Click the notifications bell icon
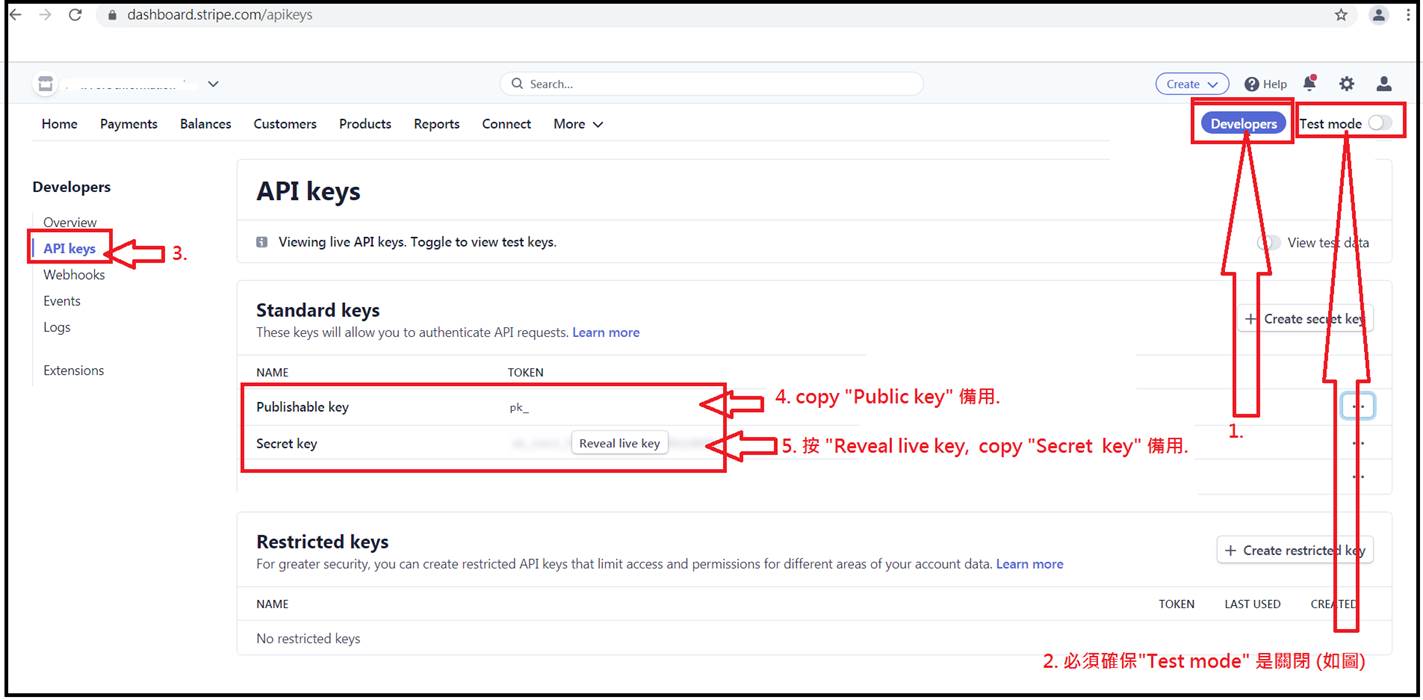Viewport: 1423px width, 700px height. pos(1309,84)
